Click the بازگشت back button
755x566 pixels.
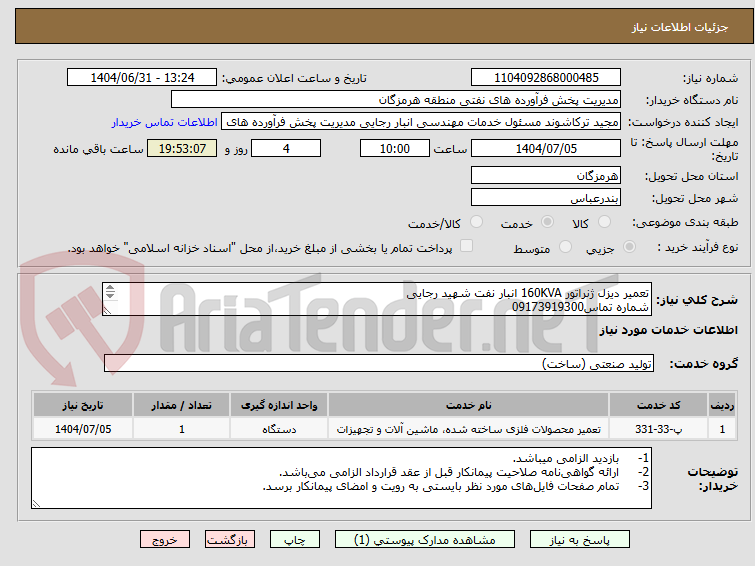[230, 540]
